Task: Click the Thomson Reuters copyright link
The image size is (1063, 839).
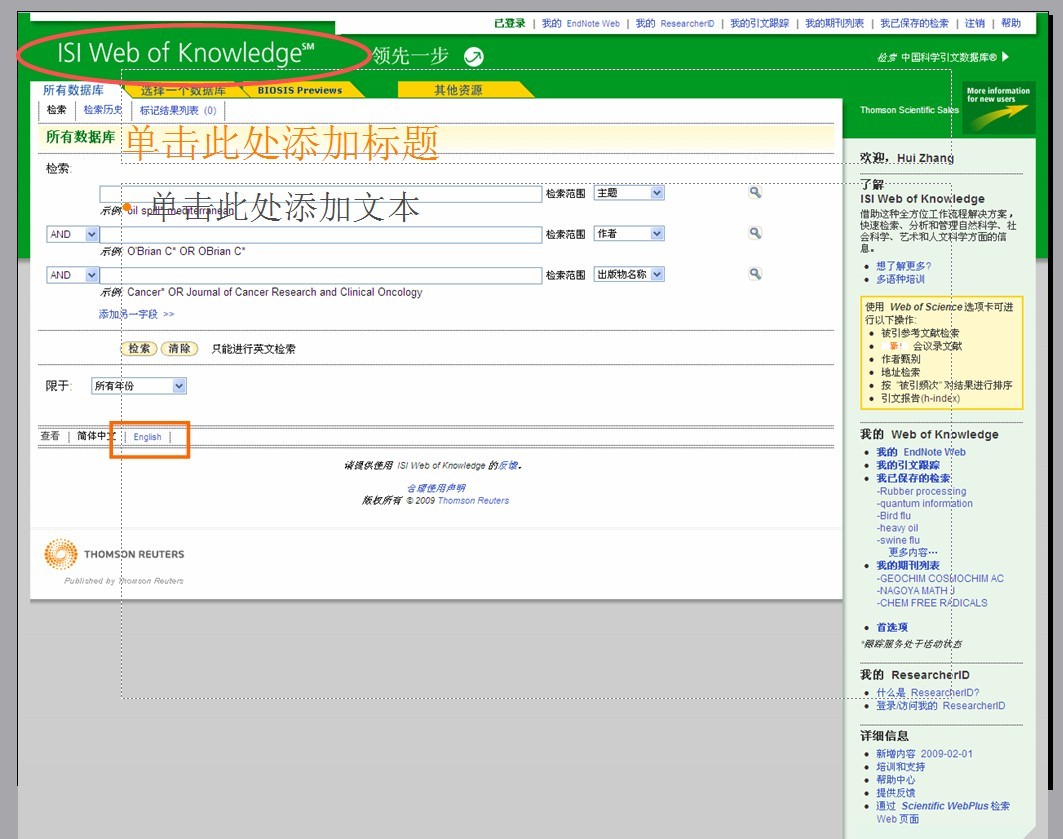Action: 473,500
